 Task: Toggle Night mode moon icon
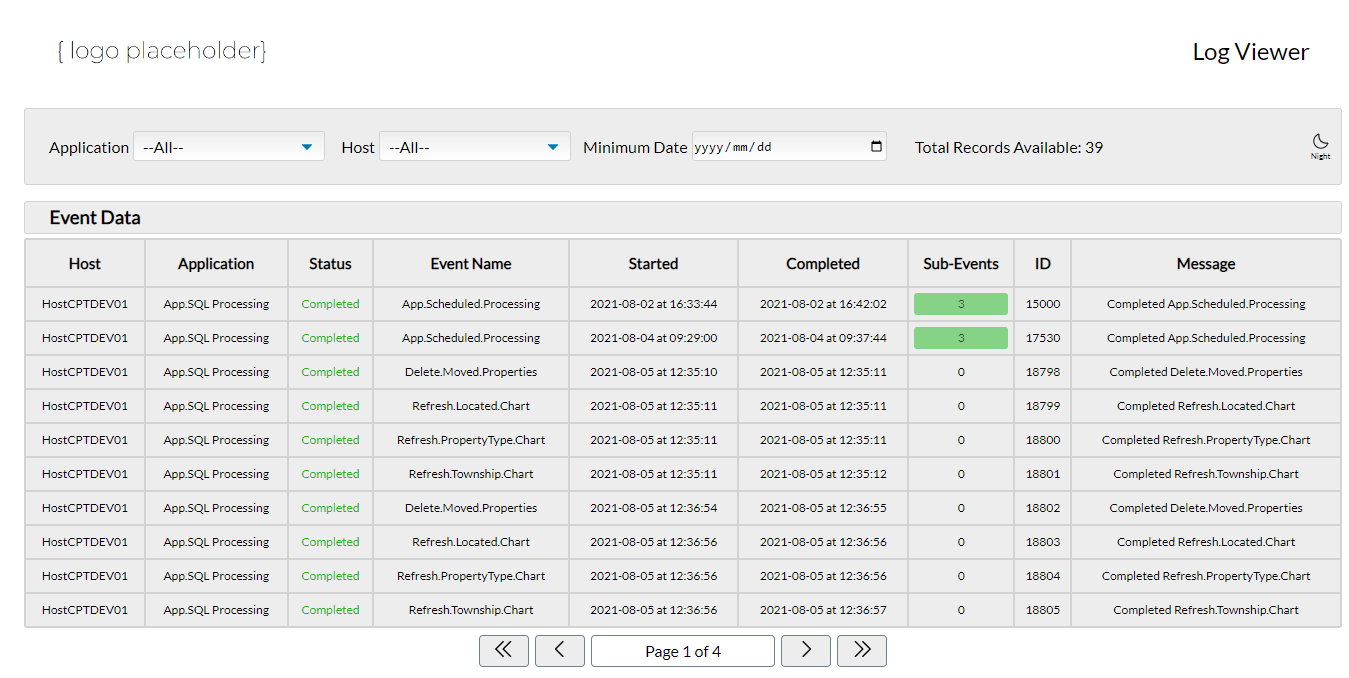point(1320,146)
